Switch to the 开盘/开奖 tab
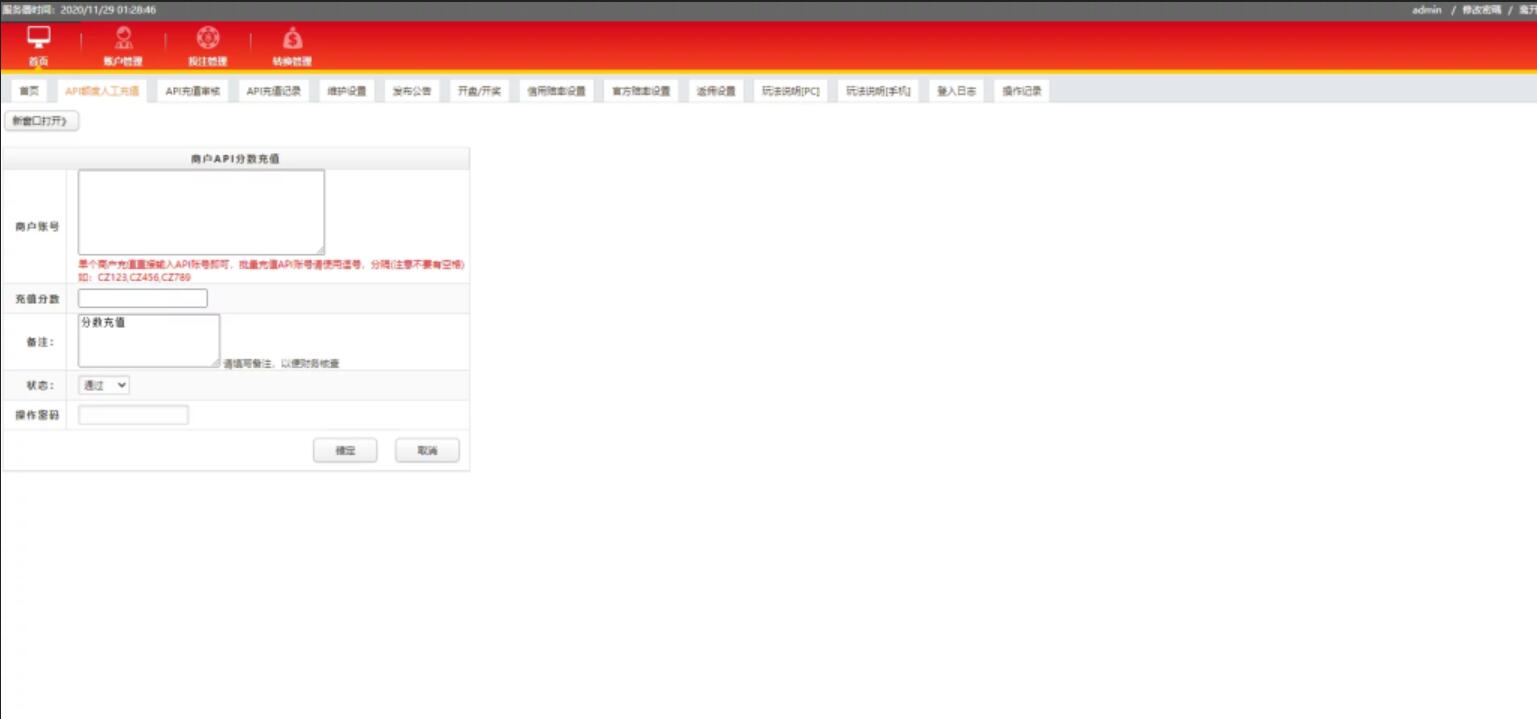 (479, 91)
